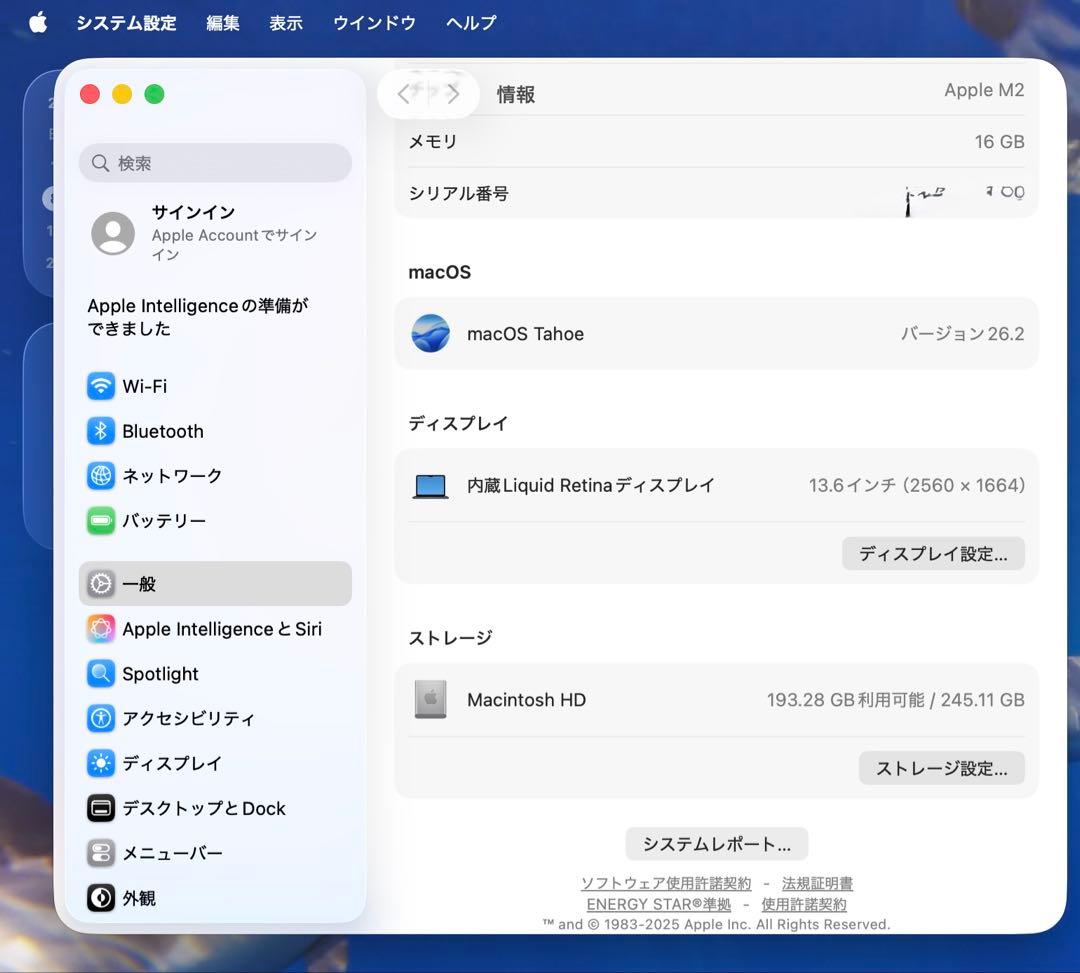Viewport: 1080px width, 973px height.
Task: Open the Apple menu
Action: [37, 22]
